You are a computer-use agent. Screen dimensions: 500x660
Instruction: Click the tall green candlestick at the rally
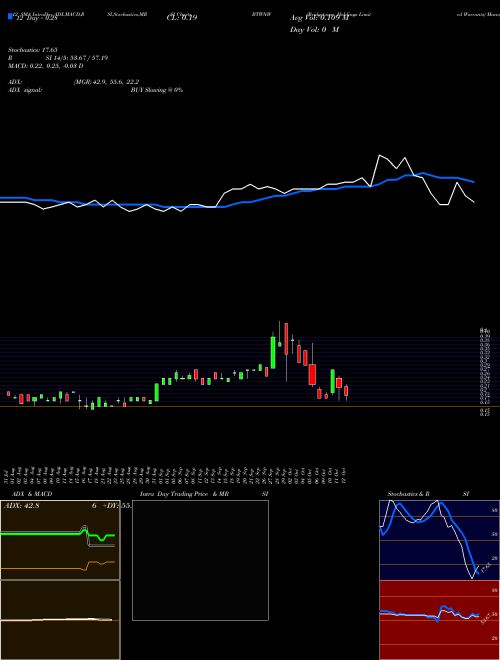pos(273,352)
